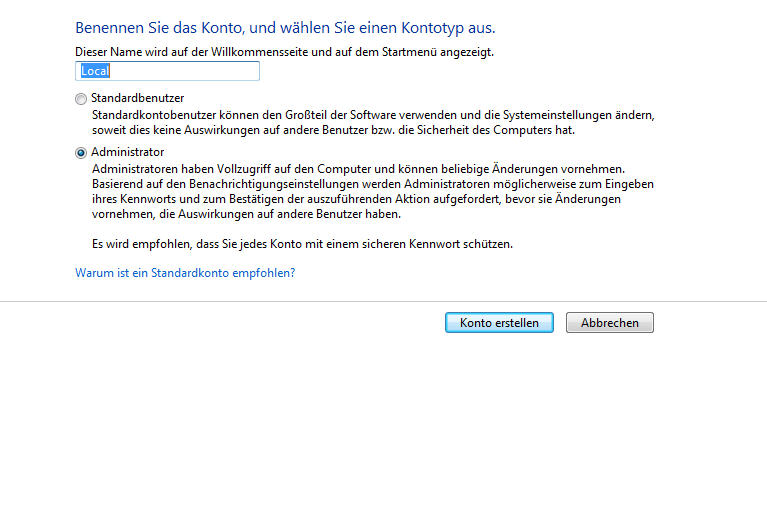The width and height of the screenshot is (767, 527).
Task: Click the heading 'Benennen Sie das Konto'
Action: [x=159, y=27]
